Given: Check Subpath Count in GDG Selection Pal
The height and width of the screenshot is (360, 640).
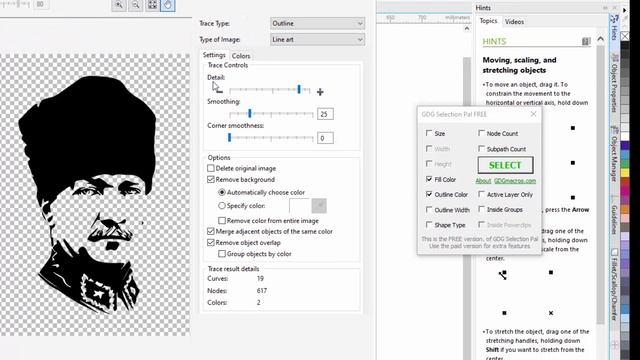Looking at the screenshot, I should coord(481,149).
